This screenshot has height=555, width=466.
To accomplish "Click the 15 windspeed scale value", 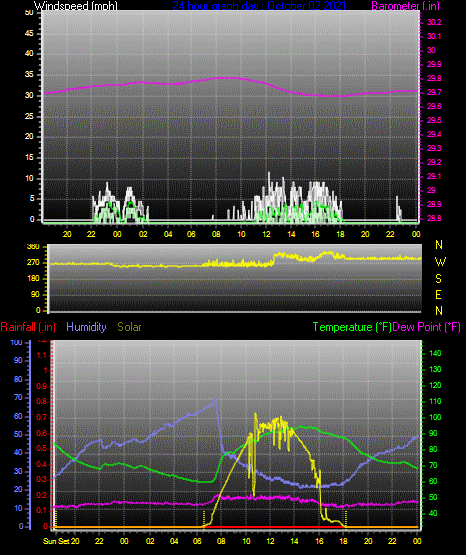I will coord(29,158).
